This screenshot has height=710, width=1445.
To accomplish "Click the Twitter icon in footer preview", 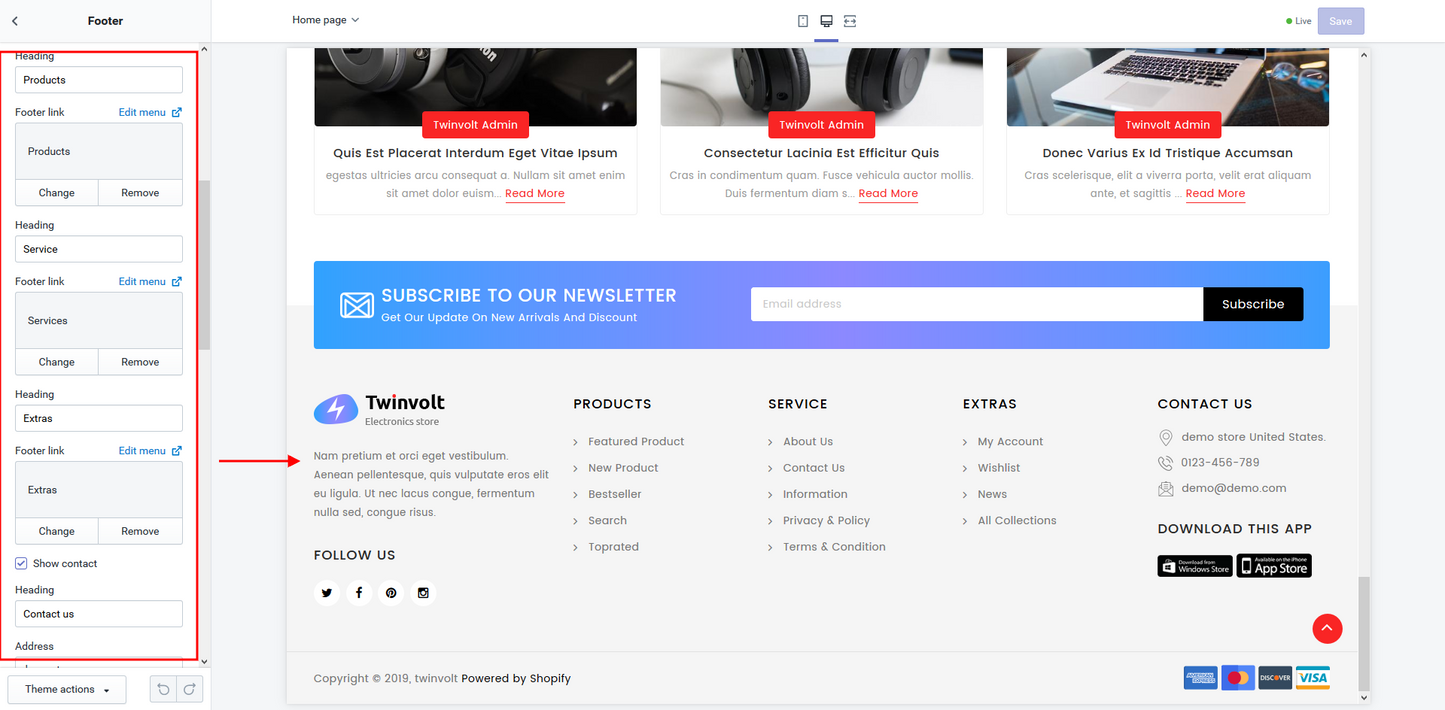I will click(x=327, y=592).
